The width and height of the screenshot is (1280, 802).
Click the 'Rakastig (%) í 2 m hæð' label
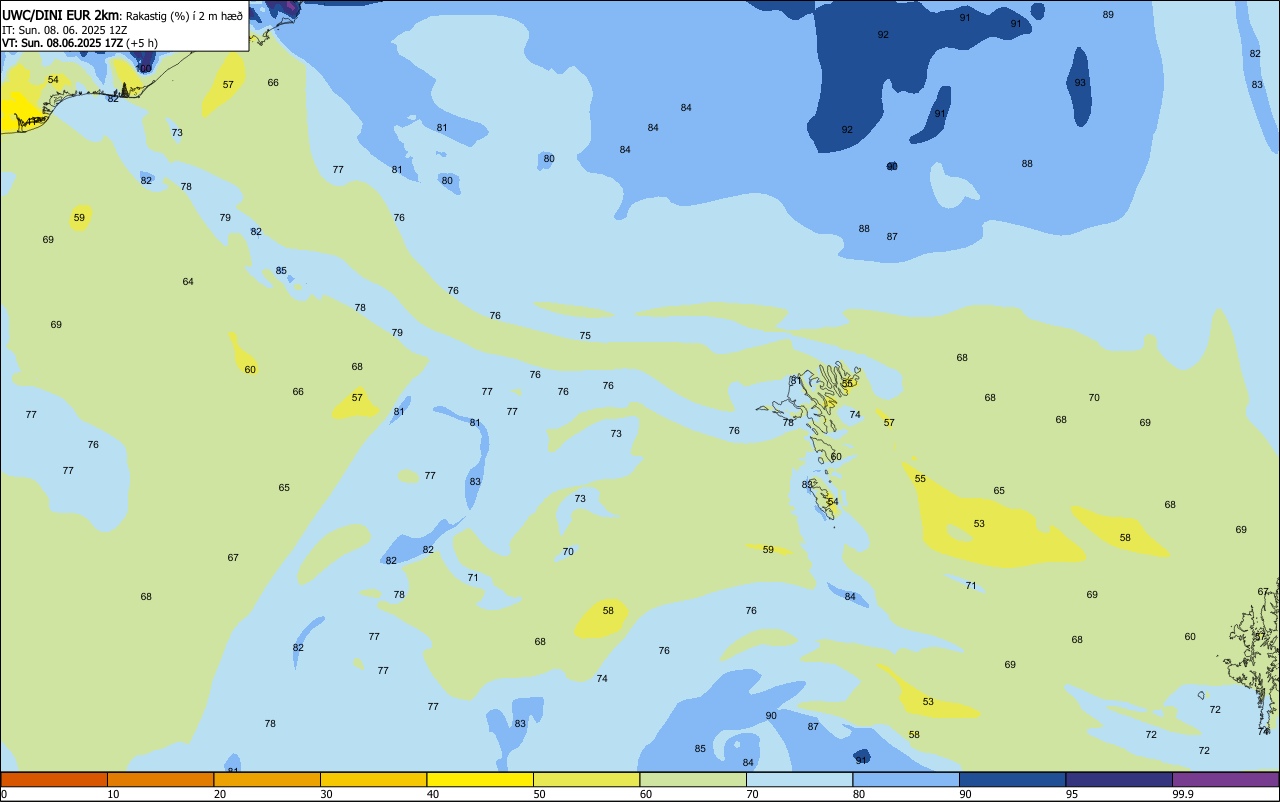coord(184,16)
